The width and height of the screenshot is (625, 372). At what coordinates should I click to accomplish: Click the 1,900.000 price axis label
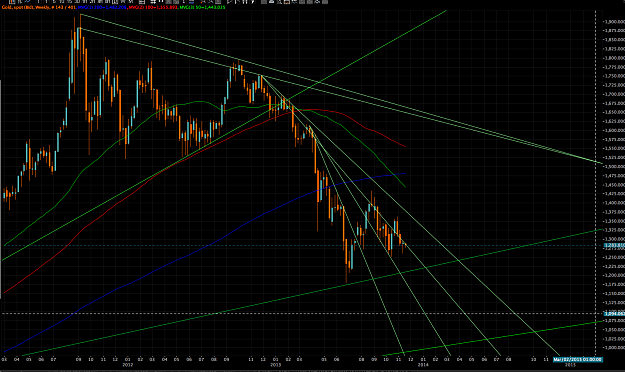click(614, 22)
